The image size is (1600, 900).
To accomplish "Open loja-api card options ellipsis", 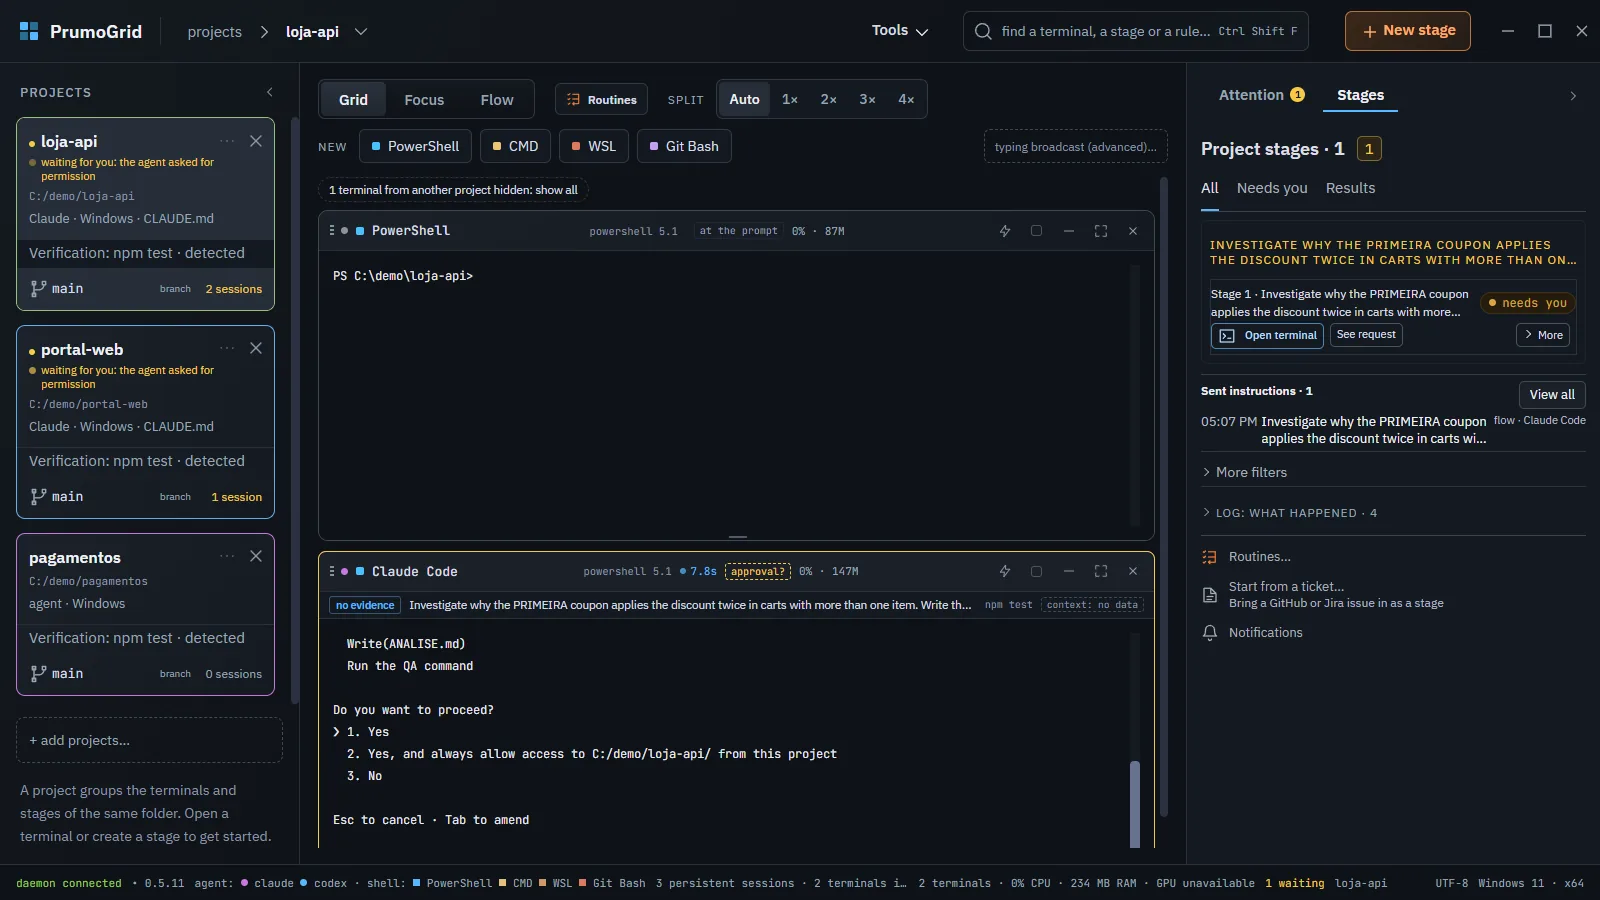I will point(227,141).
